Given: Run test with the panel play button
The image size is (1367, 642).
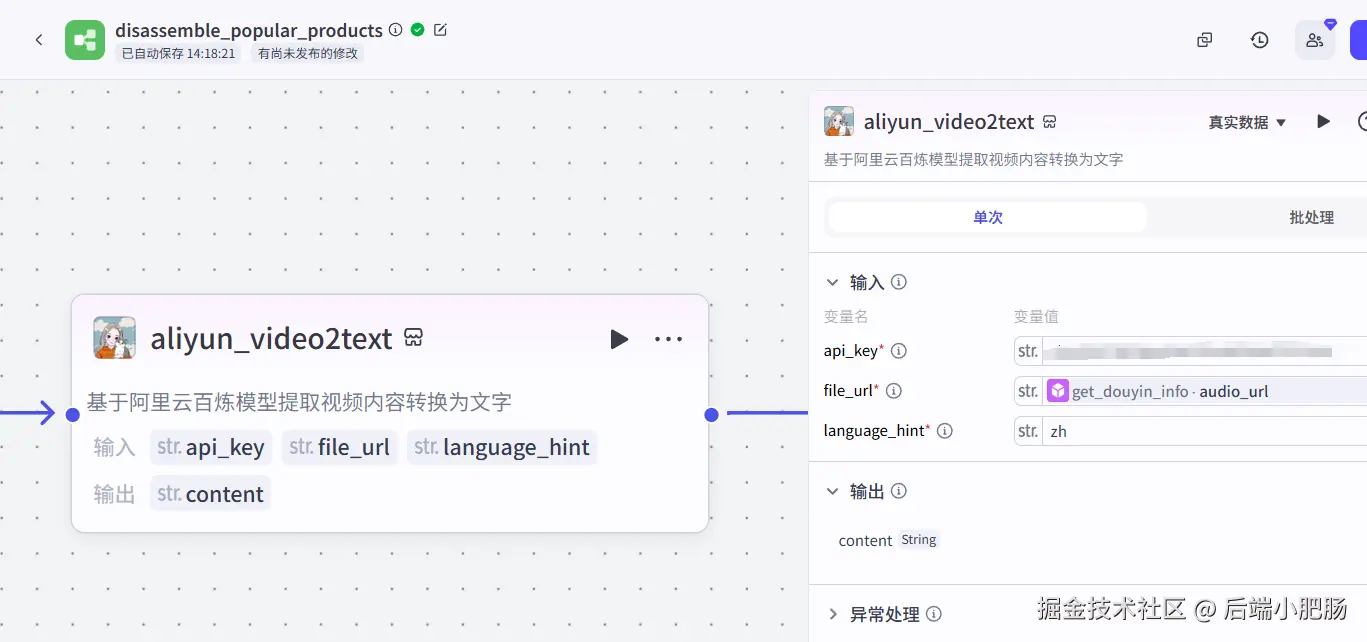Looking at the screenshot, I should coord(1323,121).
